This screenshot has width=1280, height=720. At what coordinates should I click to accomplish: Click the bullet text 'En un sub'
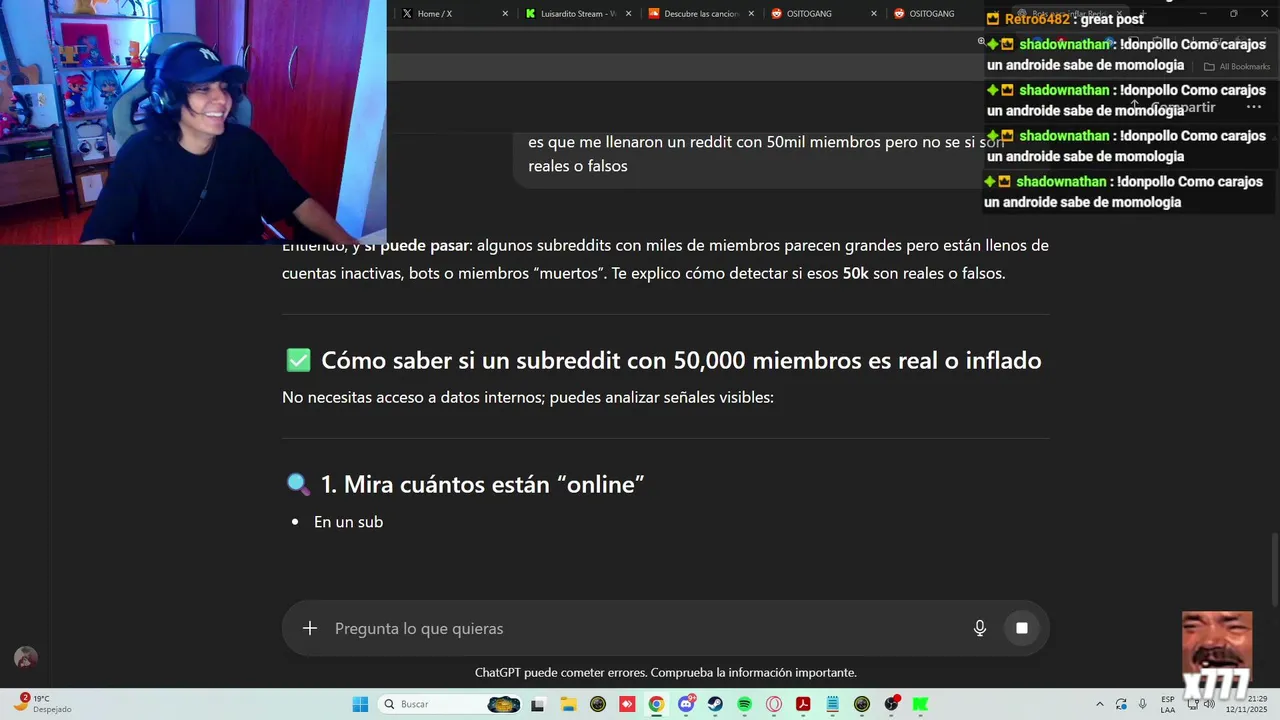tap(348, 522)
